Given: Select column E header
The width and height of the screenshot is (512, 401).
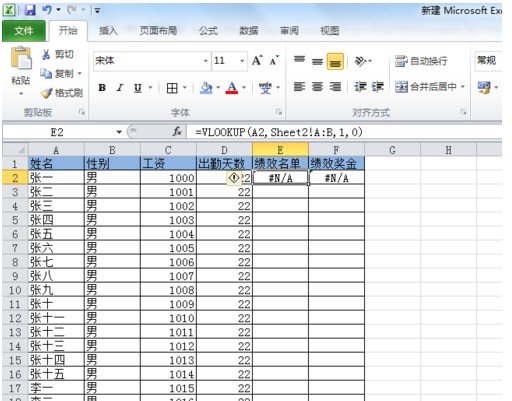Looking at the screenshot, I should [280, 150].
